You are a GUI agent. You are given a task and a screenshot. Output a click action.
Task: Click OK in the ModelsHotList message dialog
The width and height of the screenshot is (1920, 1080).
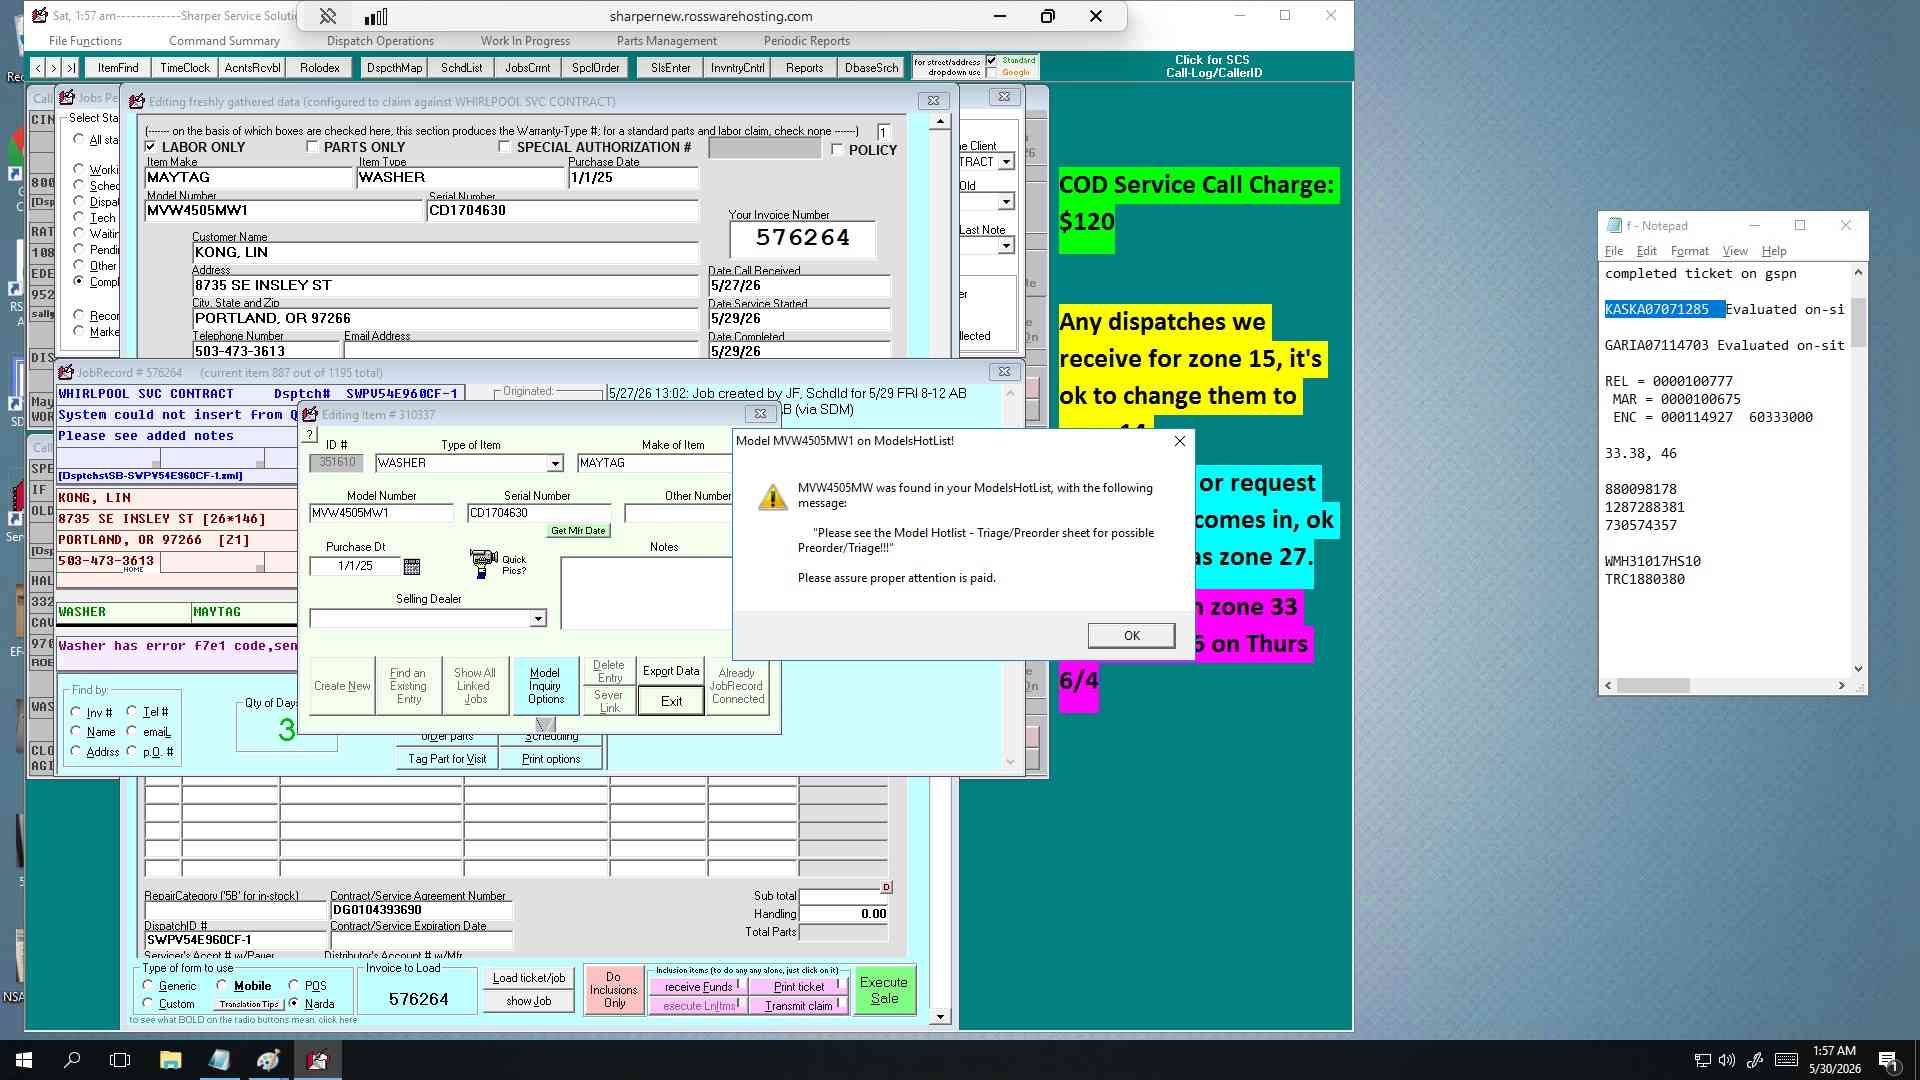1131,635
